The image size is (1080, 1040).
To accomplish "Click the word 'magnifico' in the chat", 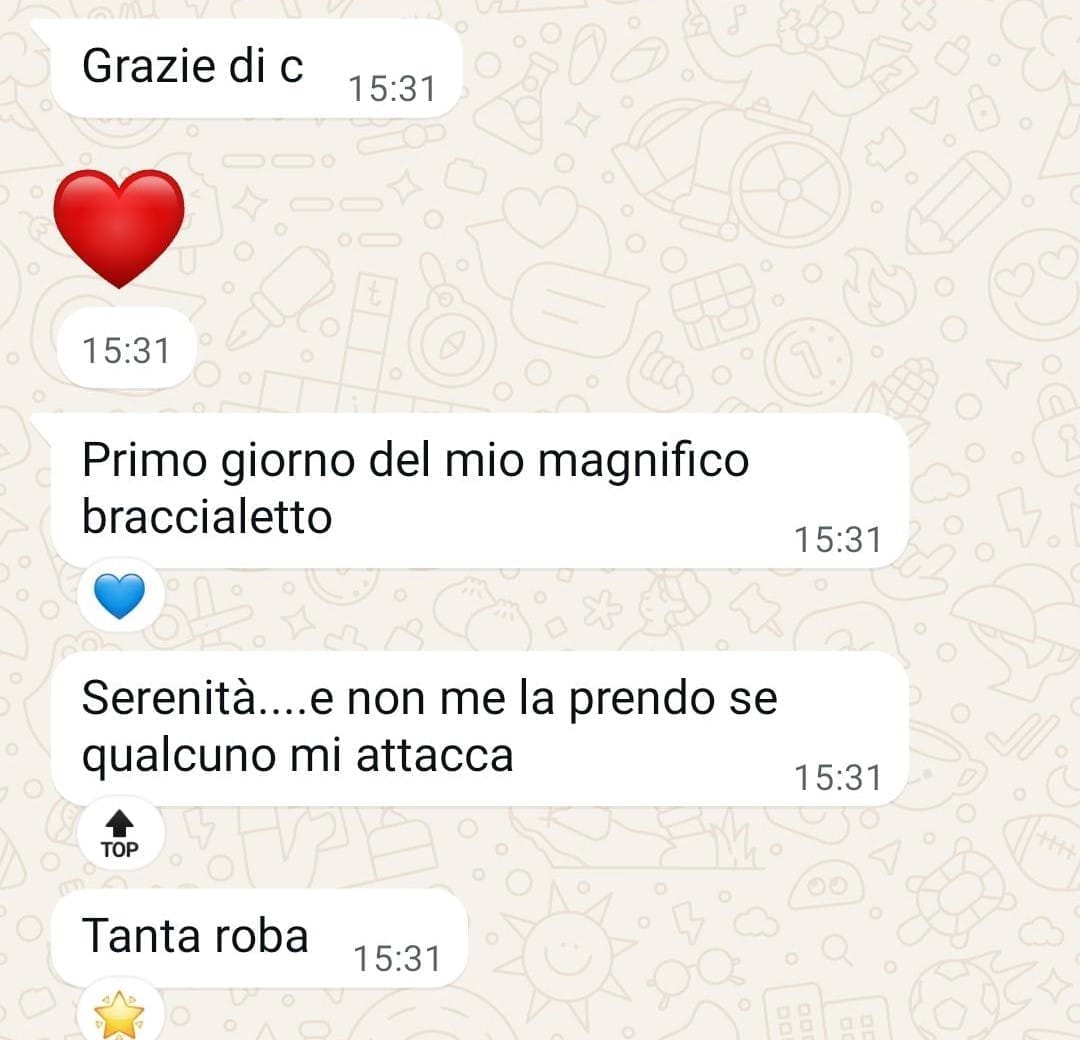I will coord(643,462).
